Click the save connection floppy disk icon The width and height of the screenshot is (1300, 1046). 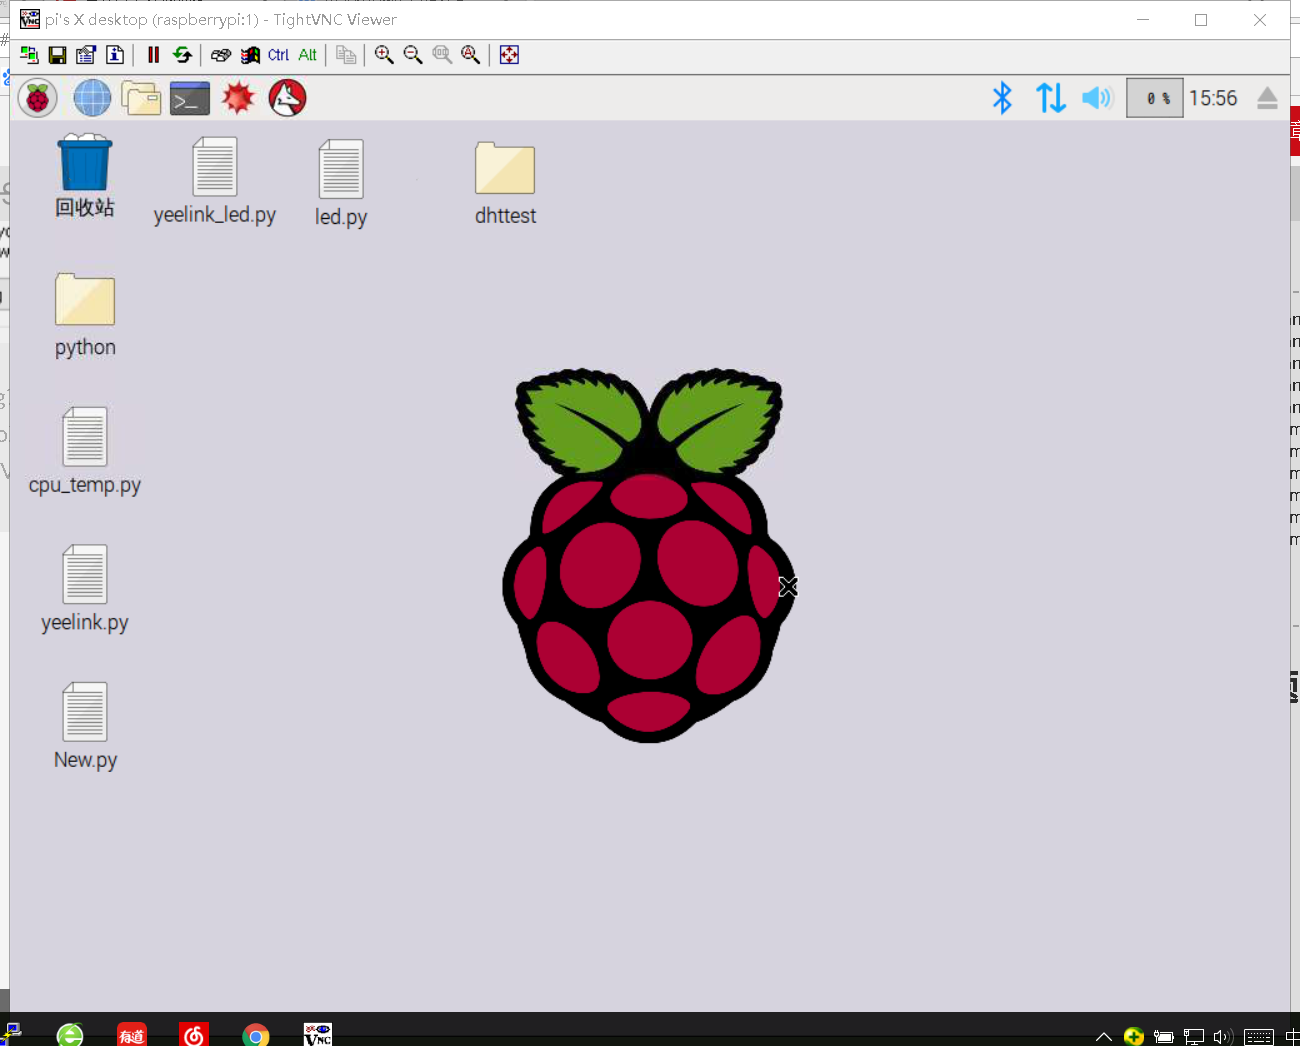click(x=57, y=55)
